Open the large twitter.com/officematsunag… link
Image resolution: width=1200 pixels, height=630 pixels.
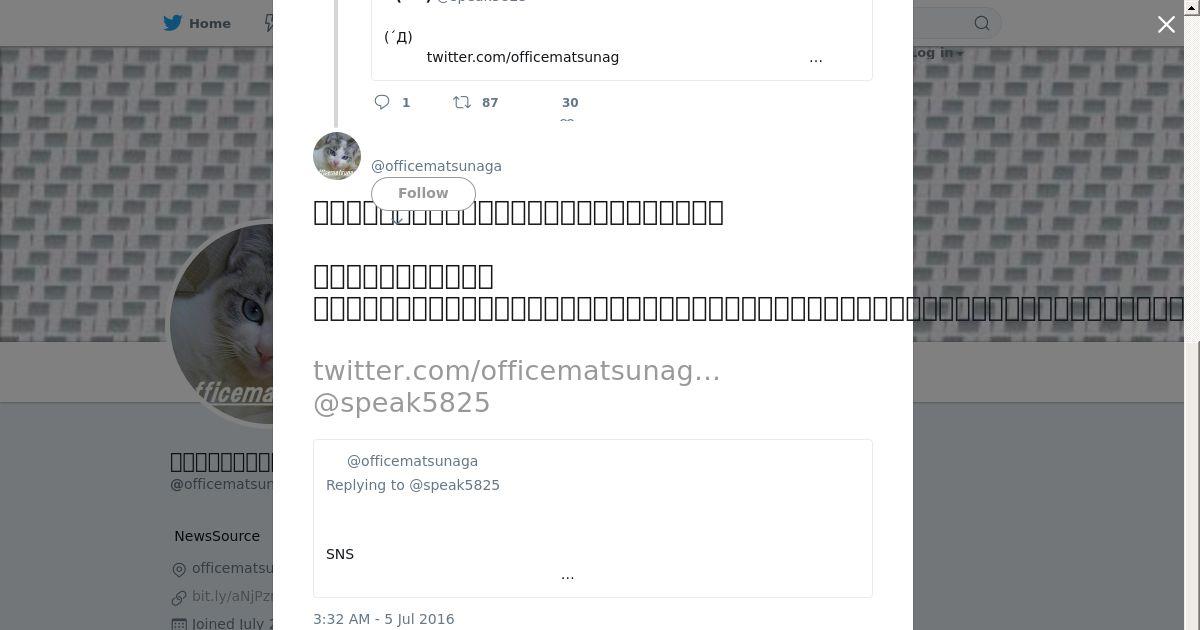click(x=516, y=371)
